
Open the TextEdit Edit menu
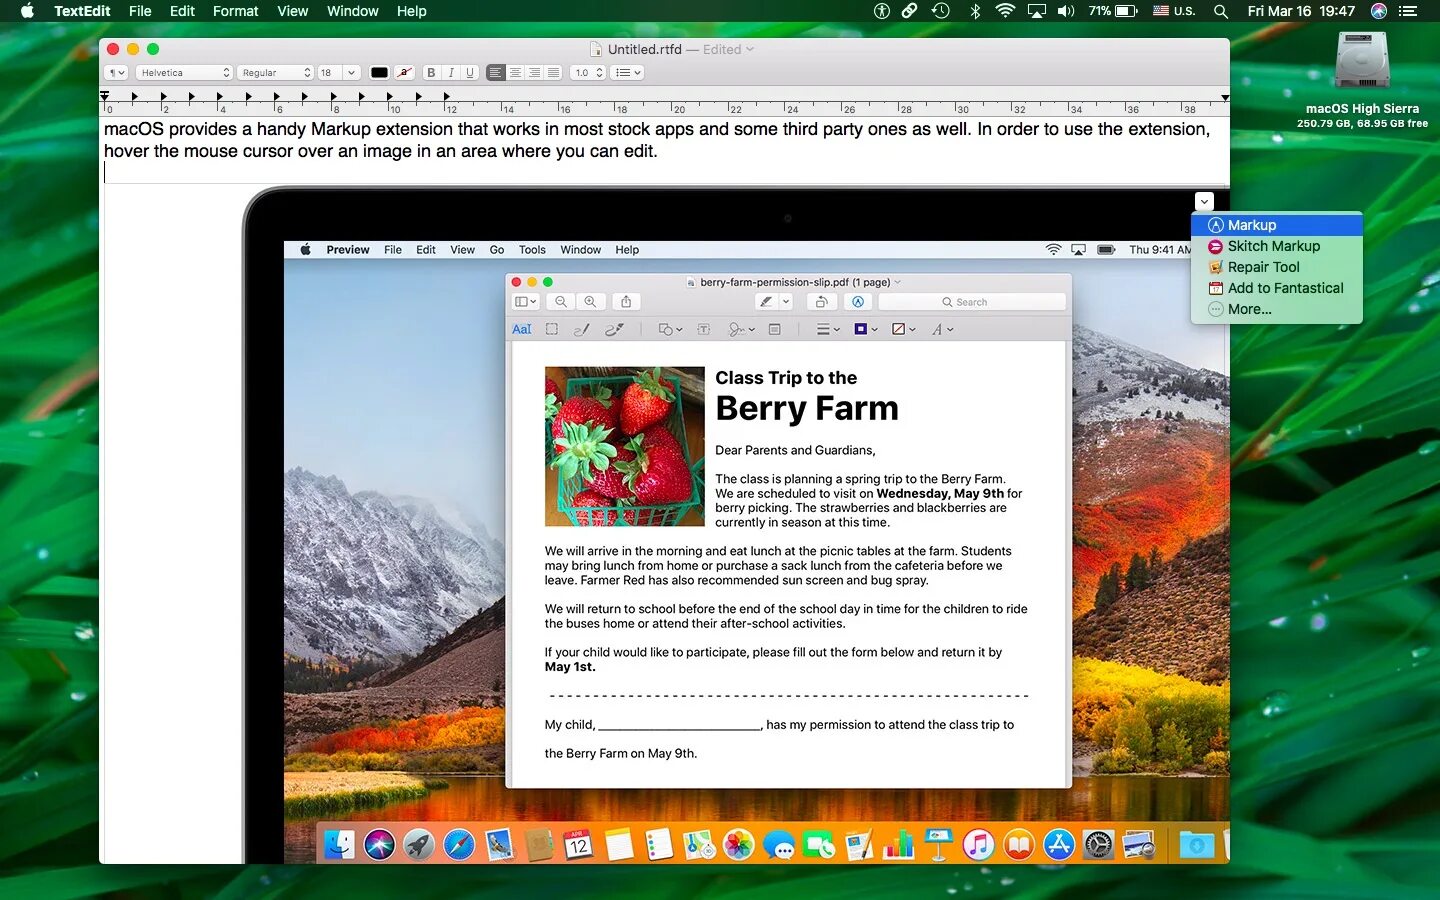[x=182, y=11]
